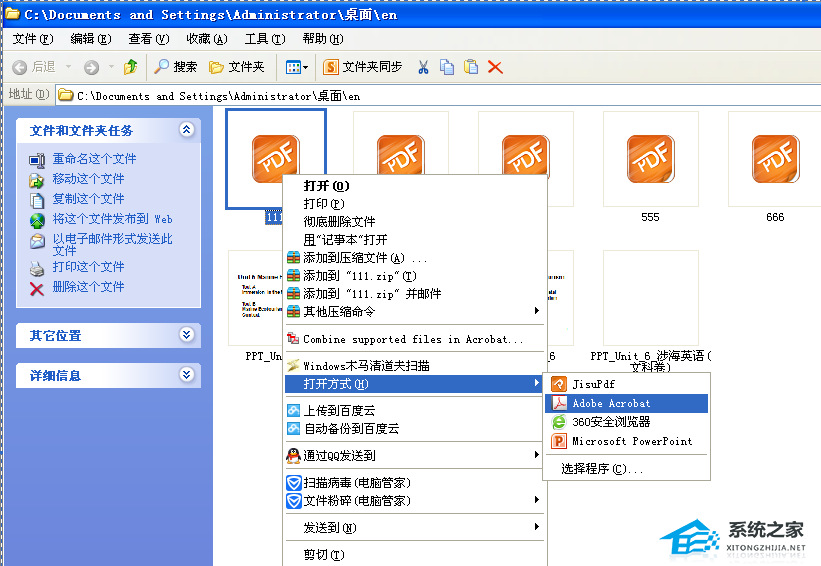Expand the 详细信息 panel

[x=186, y=375]
